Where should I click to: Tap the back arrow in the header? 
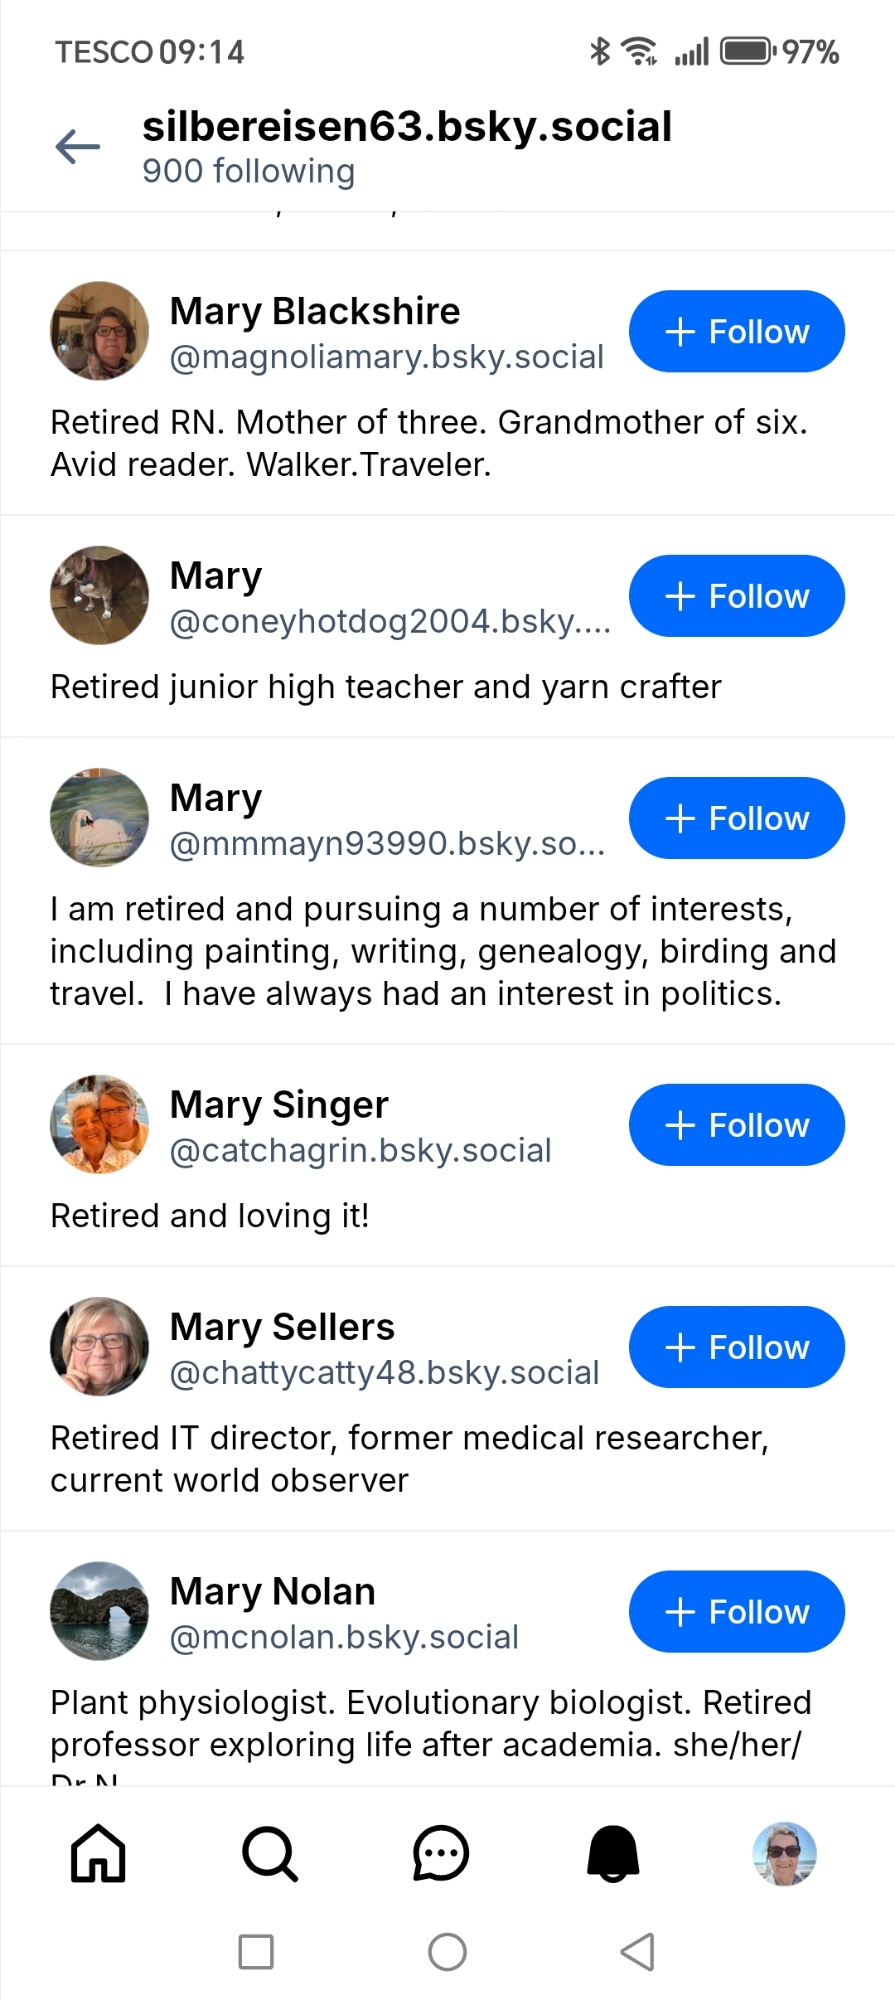78,147
